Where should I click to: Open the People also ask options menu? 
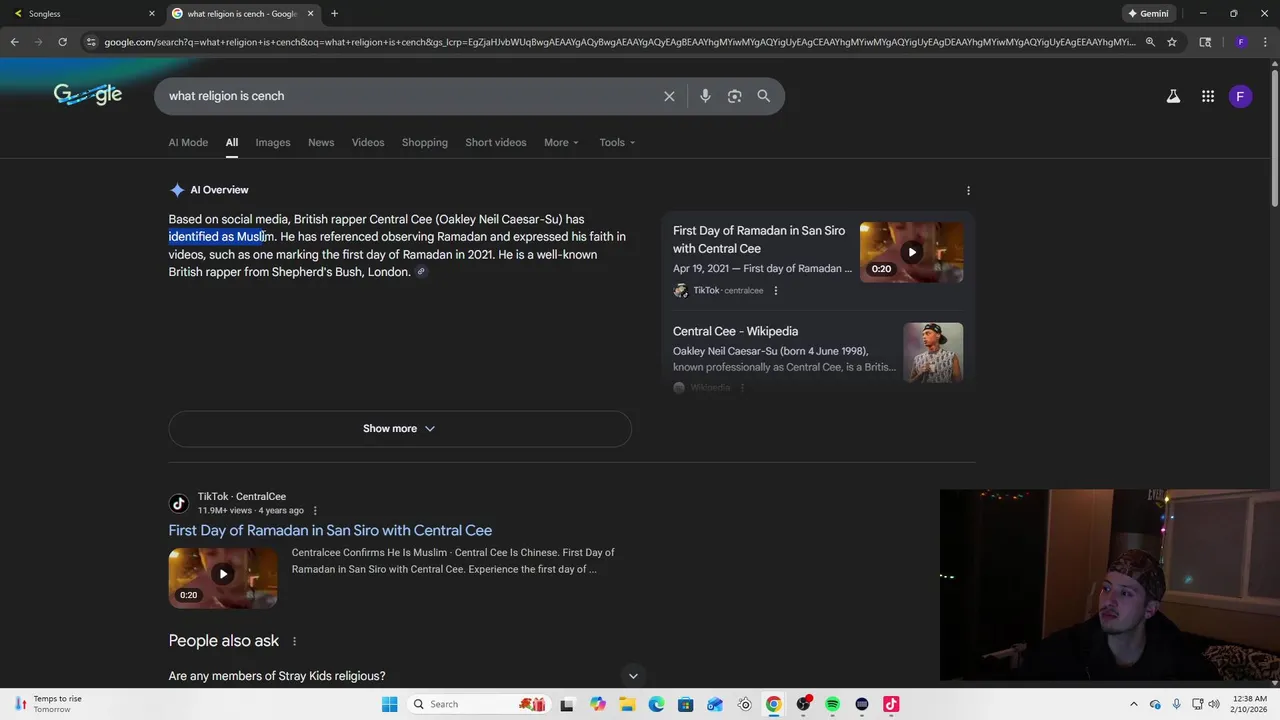(294, 641)
